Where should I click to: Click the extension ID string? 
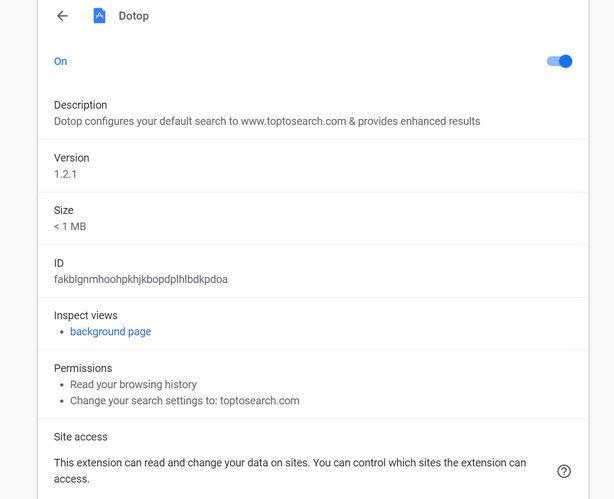click(x=141, y=280)
